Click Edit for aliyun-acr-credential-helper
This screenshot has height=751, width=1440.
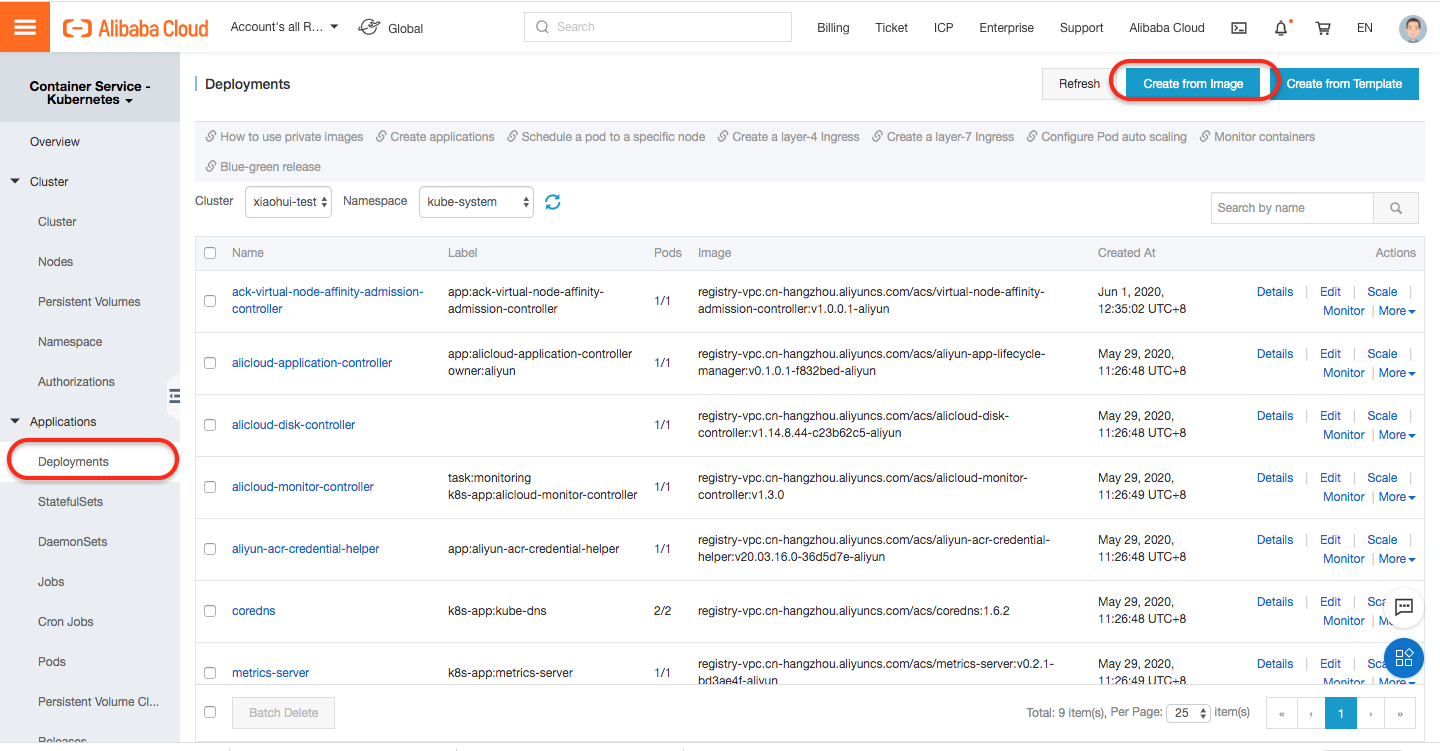click(1330, 540)
